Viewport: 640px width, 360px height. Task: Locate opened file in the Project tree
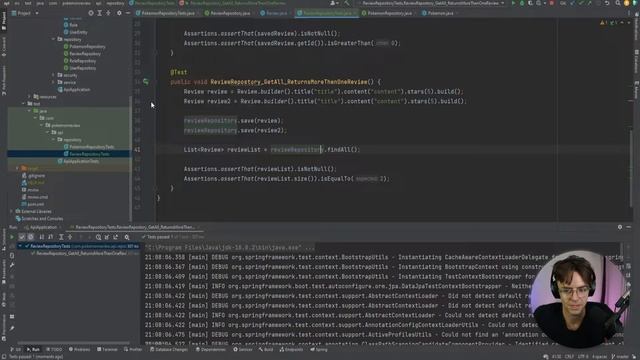tap(91, 13)
